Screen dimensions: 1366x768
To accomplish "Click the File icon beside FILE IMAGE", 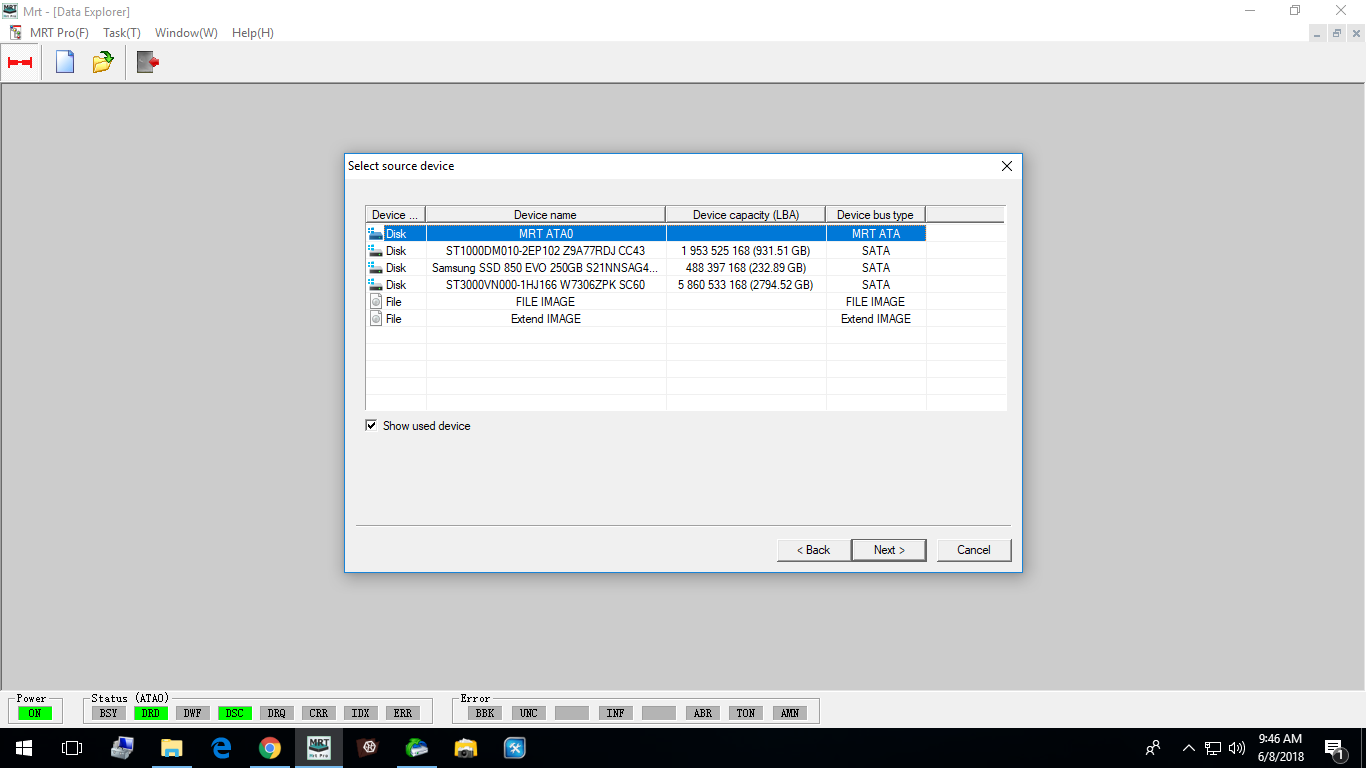I will coord(374,301).
